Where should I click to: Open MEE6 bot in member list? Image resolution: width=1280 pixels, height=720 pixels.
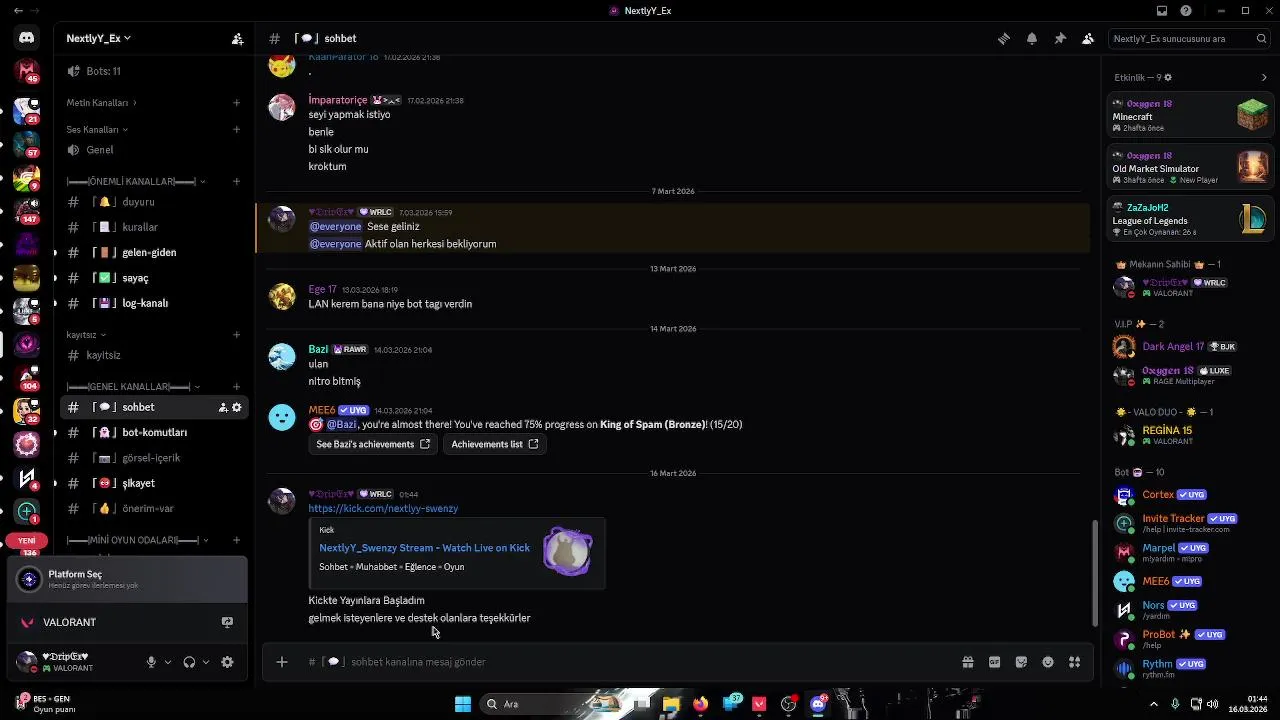1189,581
